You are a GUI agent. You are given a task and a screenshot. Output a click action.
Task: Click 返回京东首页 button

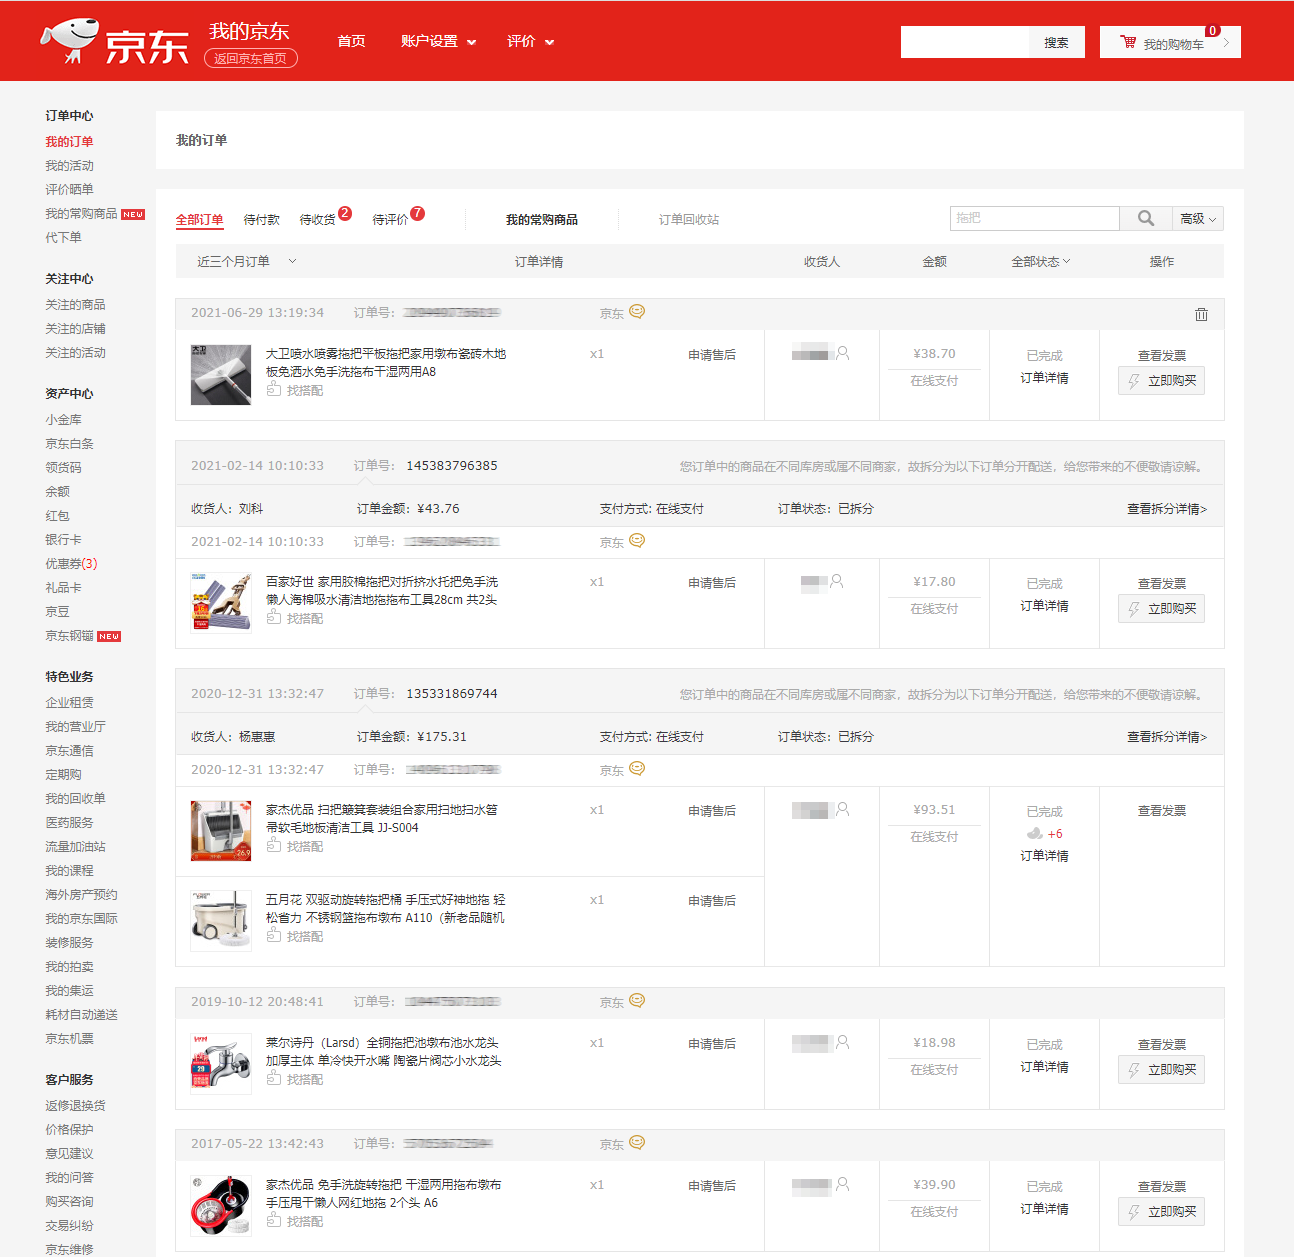(251, 58)
